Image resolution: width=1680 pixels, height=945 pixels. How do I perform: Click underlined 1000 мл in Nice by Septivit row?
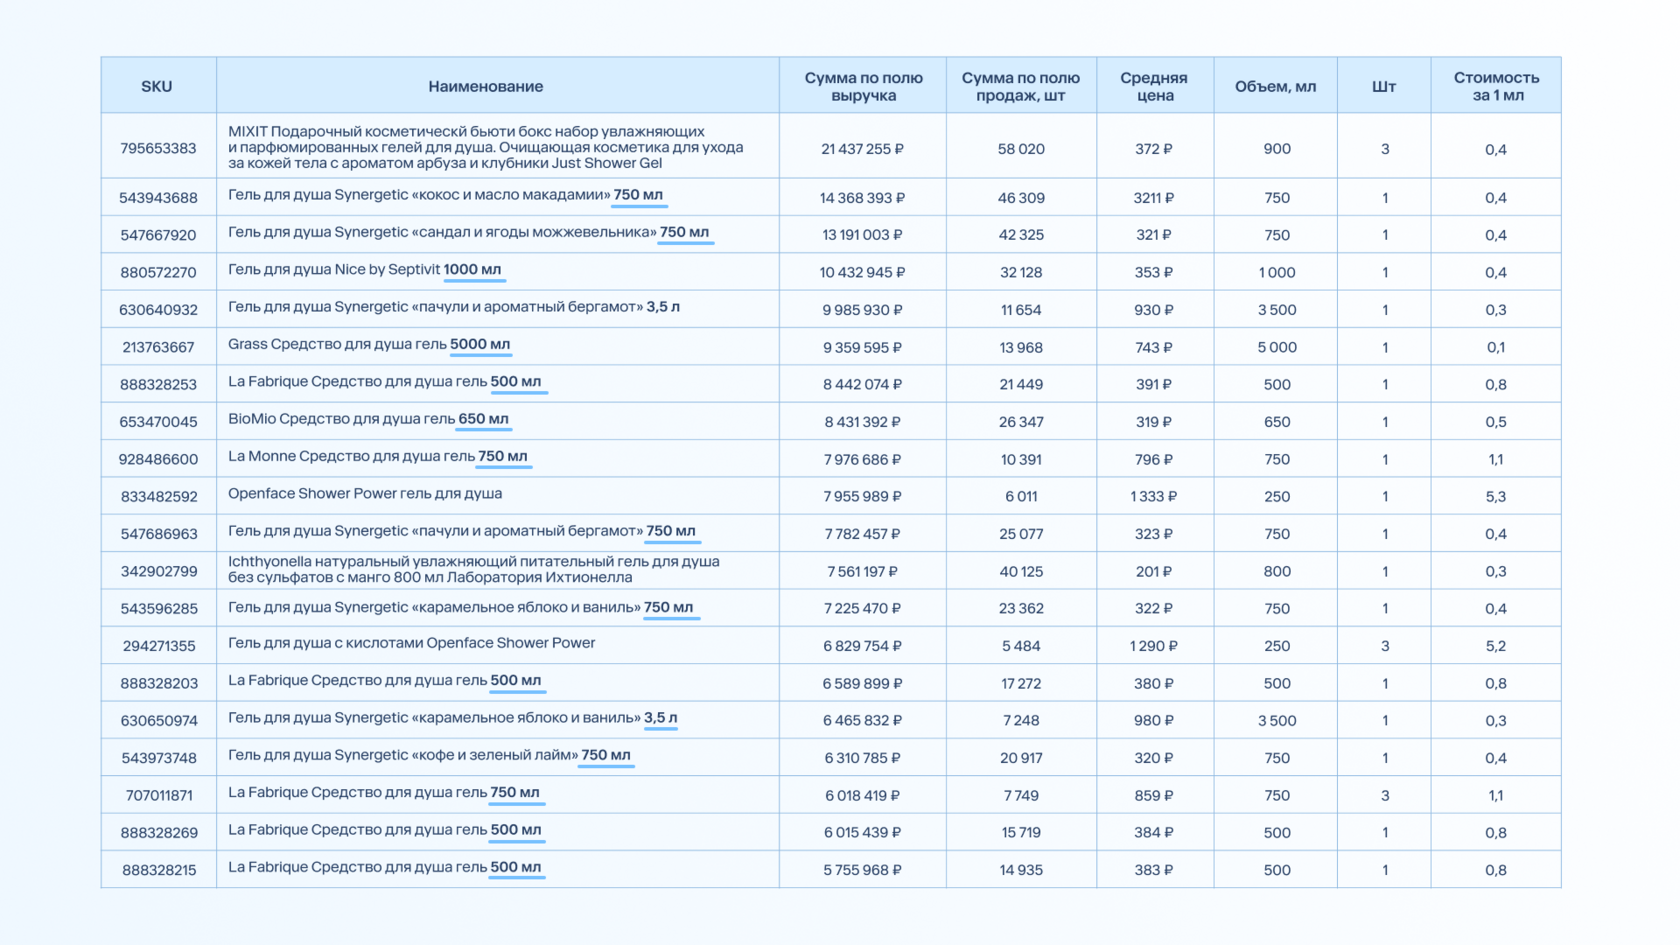(472, 270)
